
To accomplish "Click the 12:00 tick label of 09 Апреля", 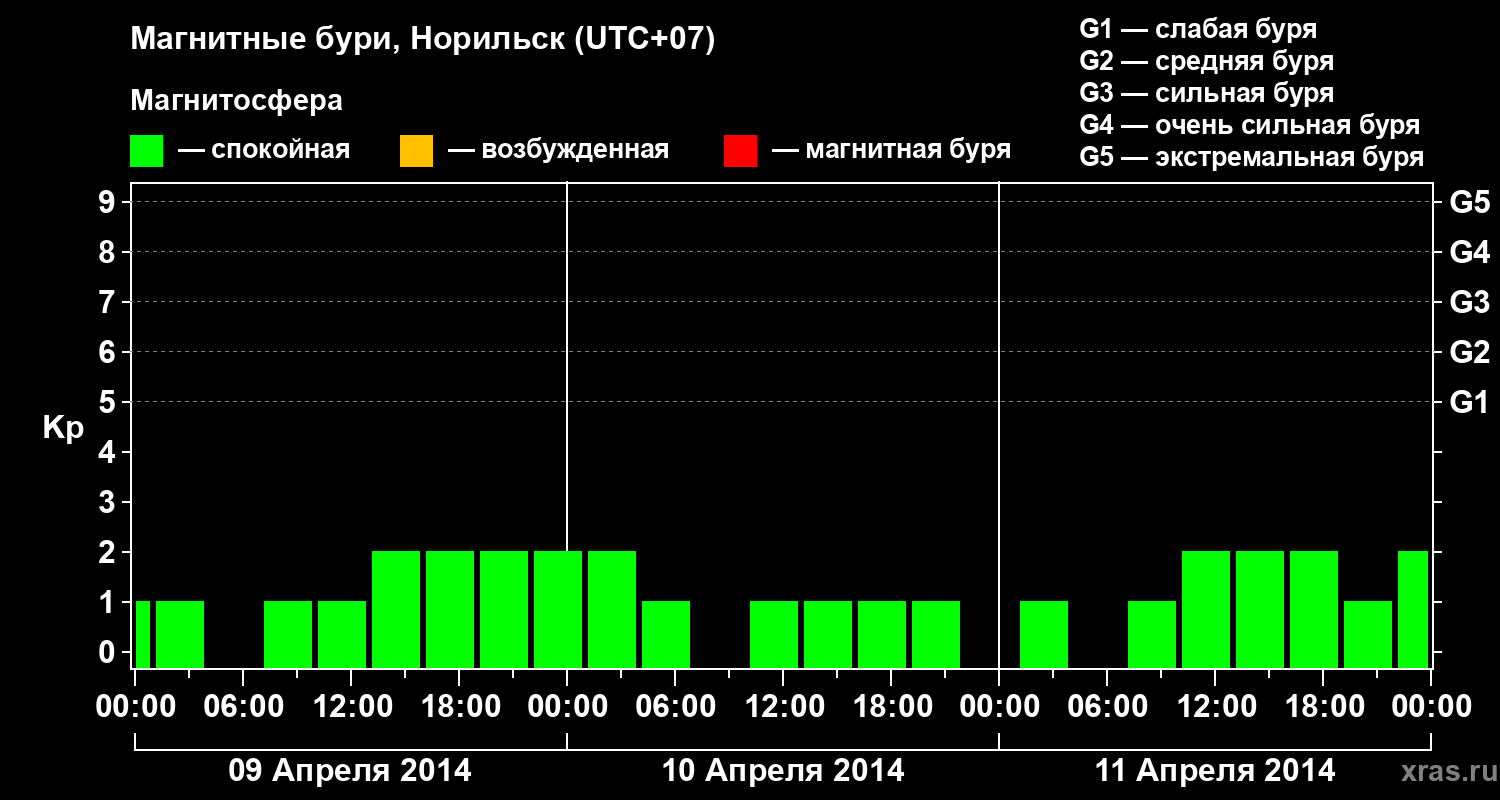I will [351, 707].
